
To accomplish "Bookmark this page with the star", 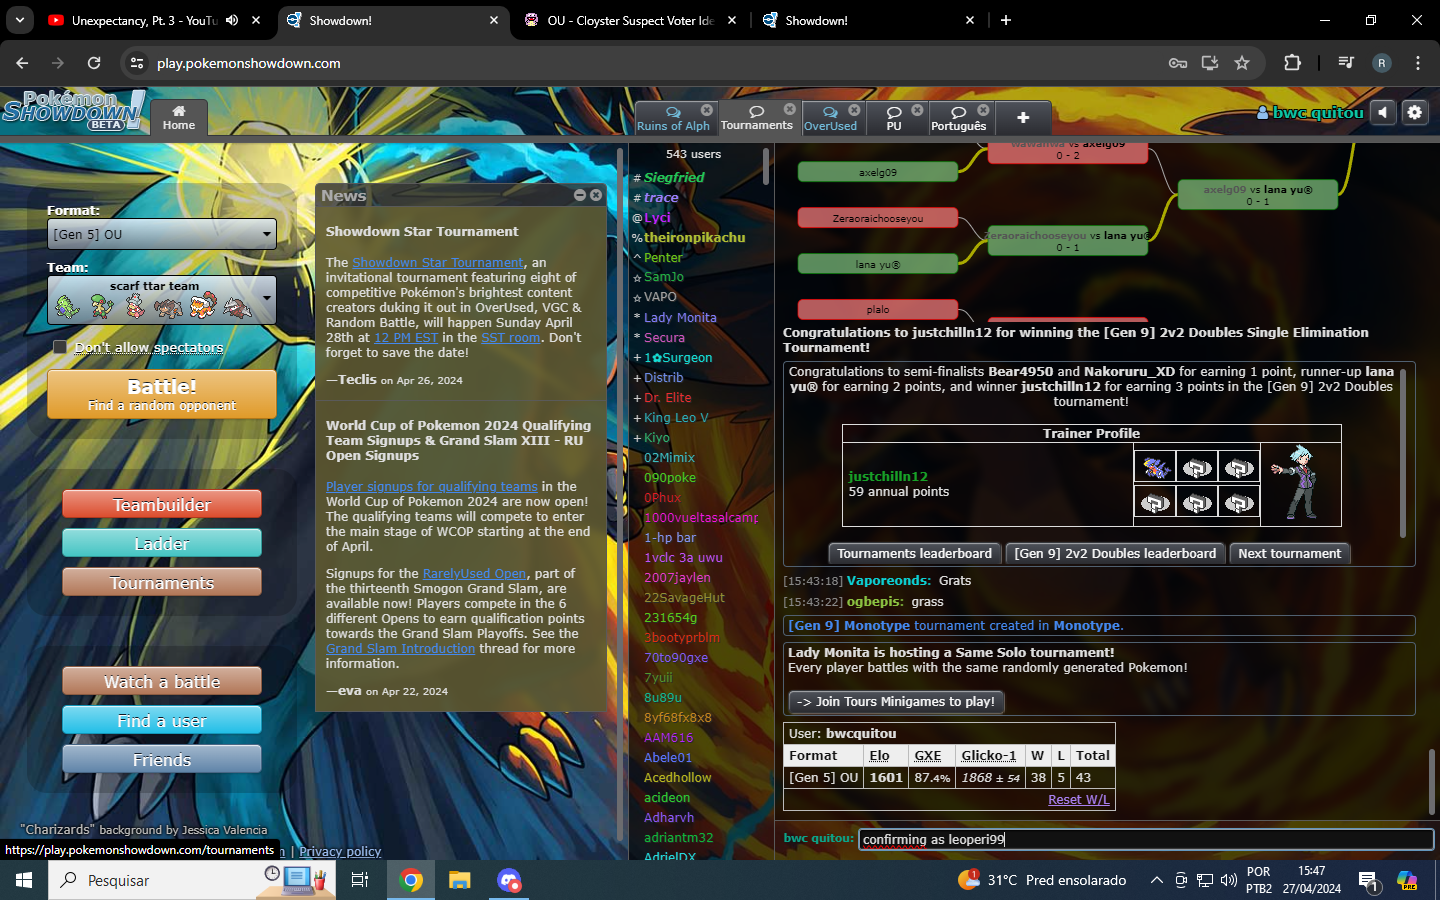I will point(1242,63).
